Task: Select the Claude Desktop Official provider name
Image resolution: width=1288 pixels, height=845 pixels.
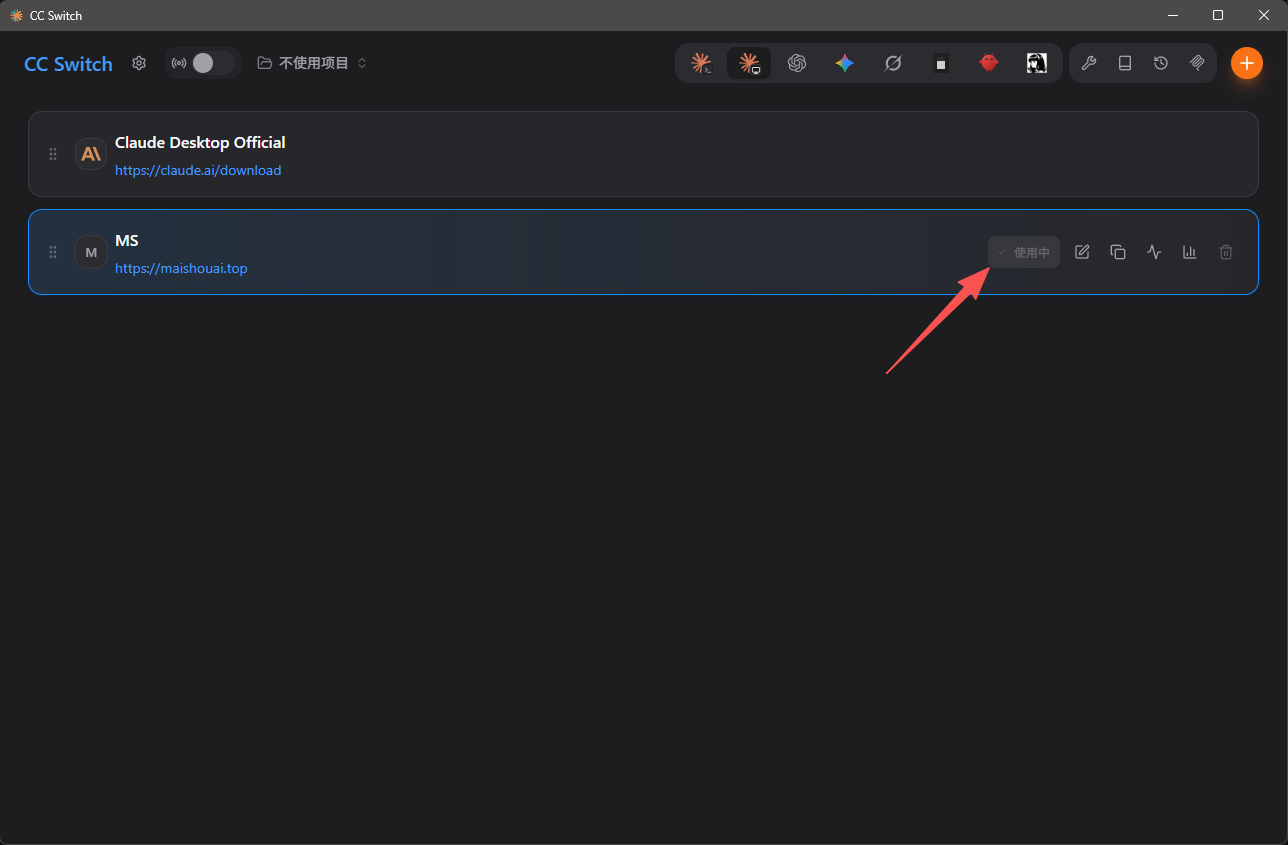Action: point(200,142)
